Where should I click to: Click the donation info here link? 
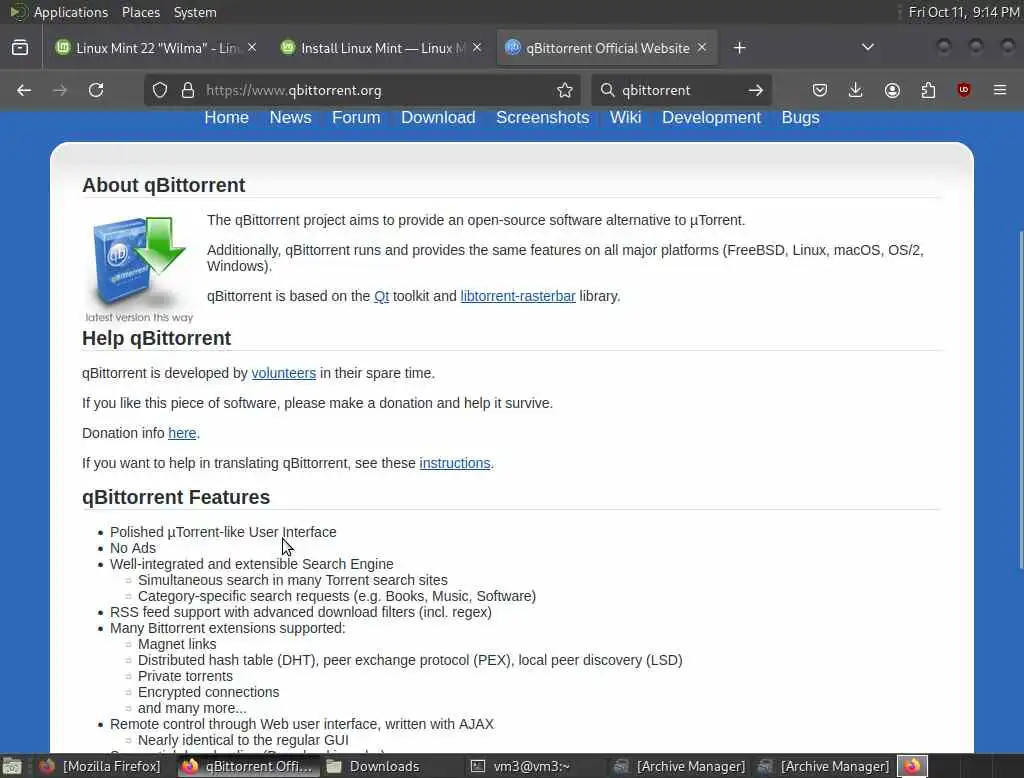(182, 433)
